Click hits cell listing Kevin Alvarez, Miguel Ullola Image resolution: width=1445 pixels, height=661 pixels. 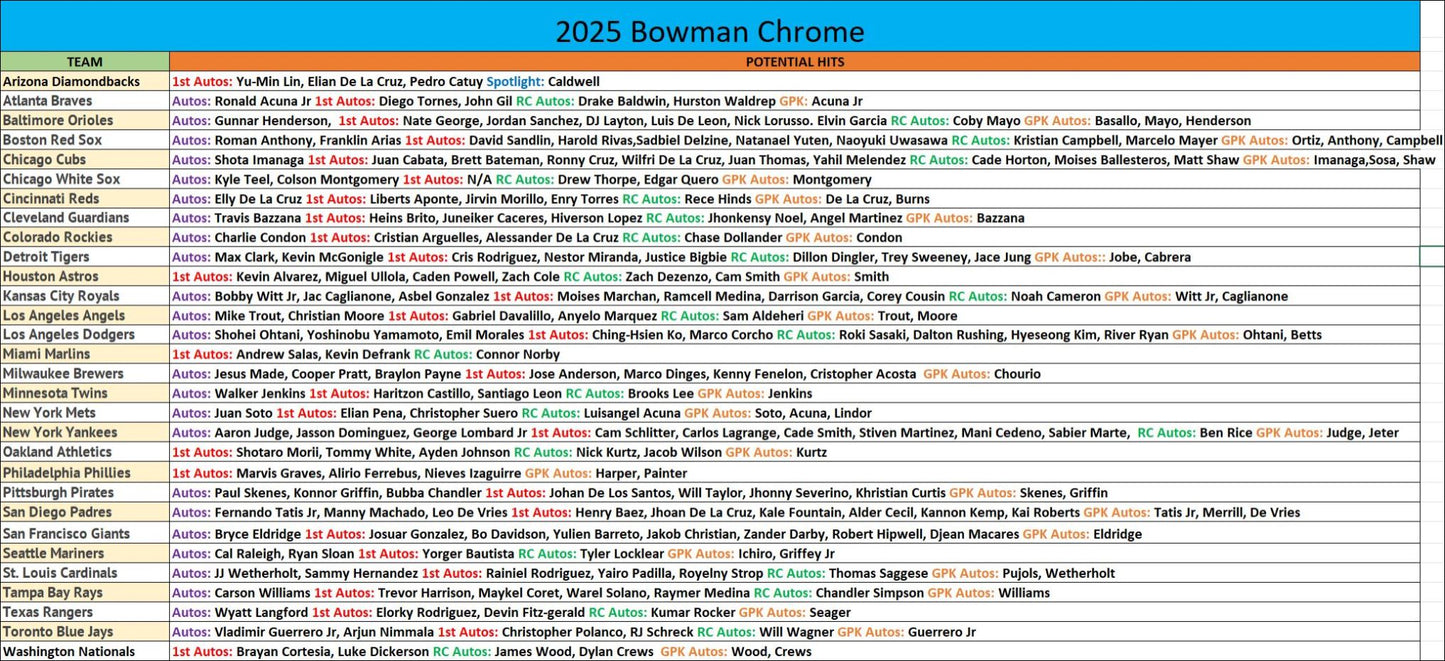[795, 276]
